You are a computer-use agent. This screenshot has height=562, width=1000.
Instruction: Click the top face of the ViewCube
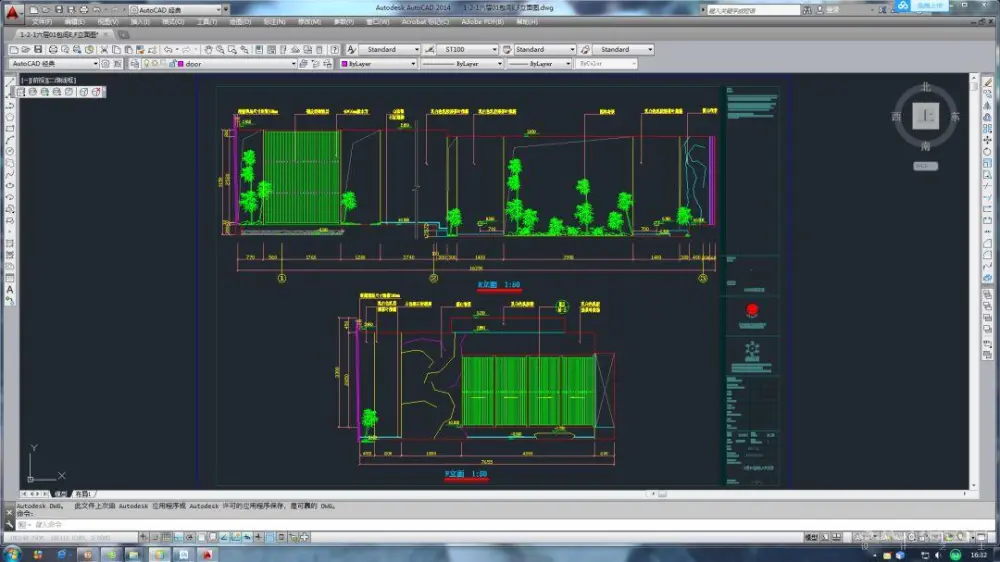926,117
